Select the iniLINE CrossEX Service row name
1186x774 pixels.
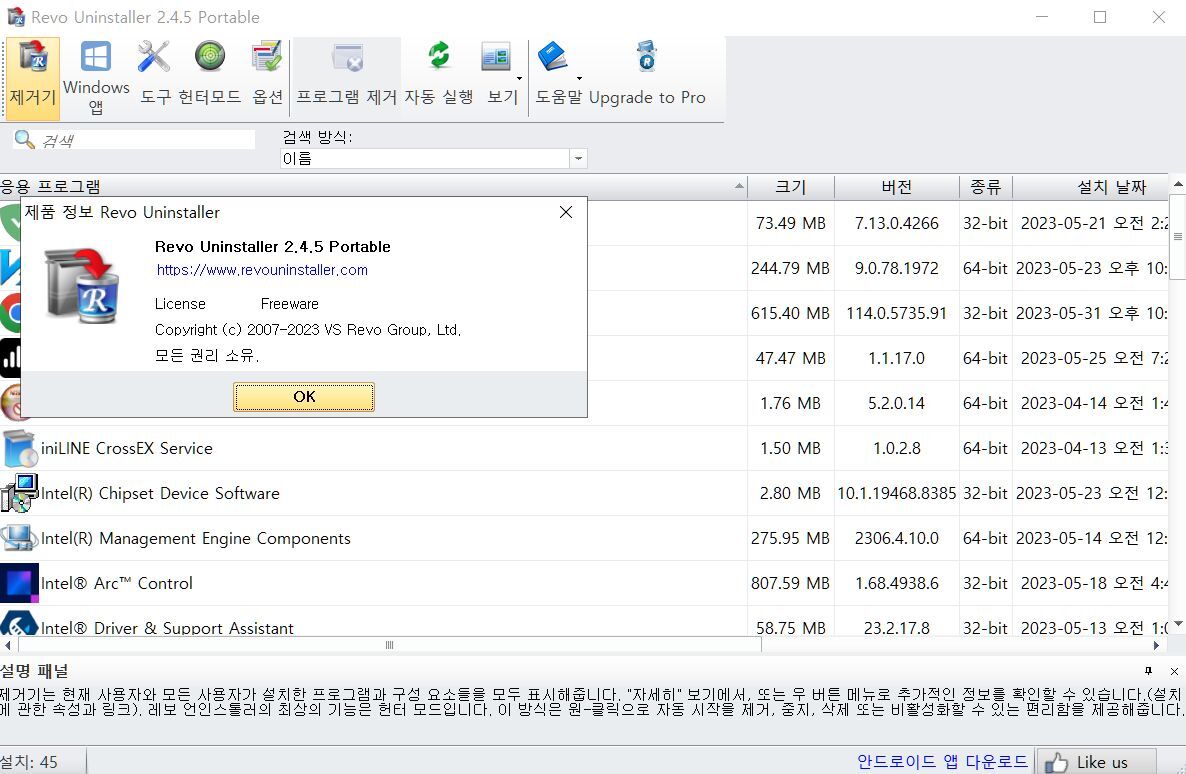126,449
